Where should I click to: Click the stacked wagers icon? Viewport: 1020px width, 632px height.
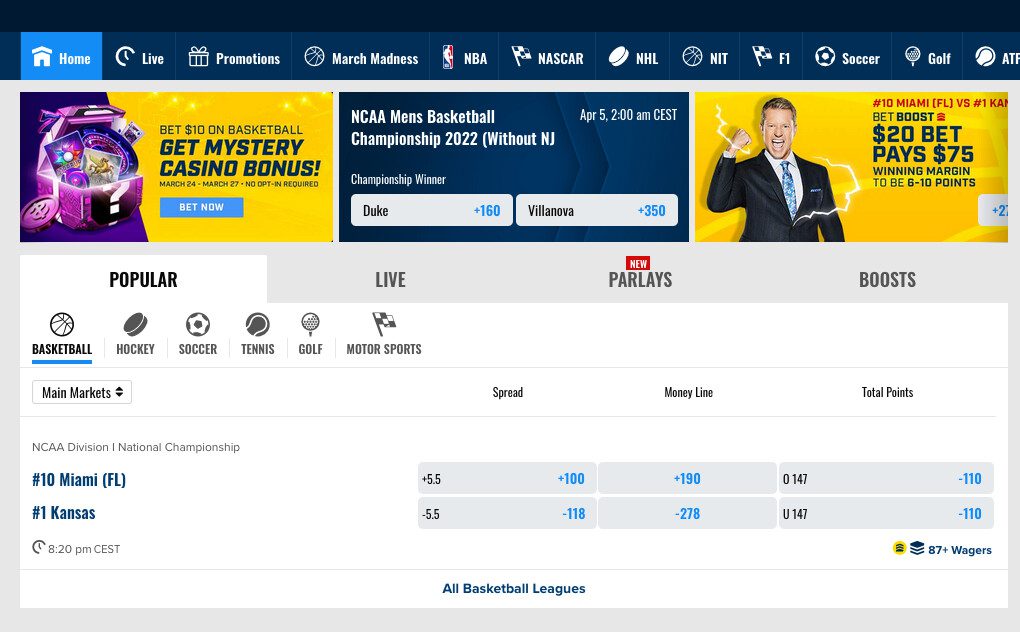(917, 548)
